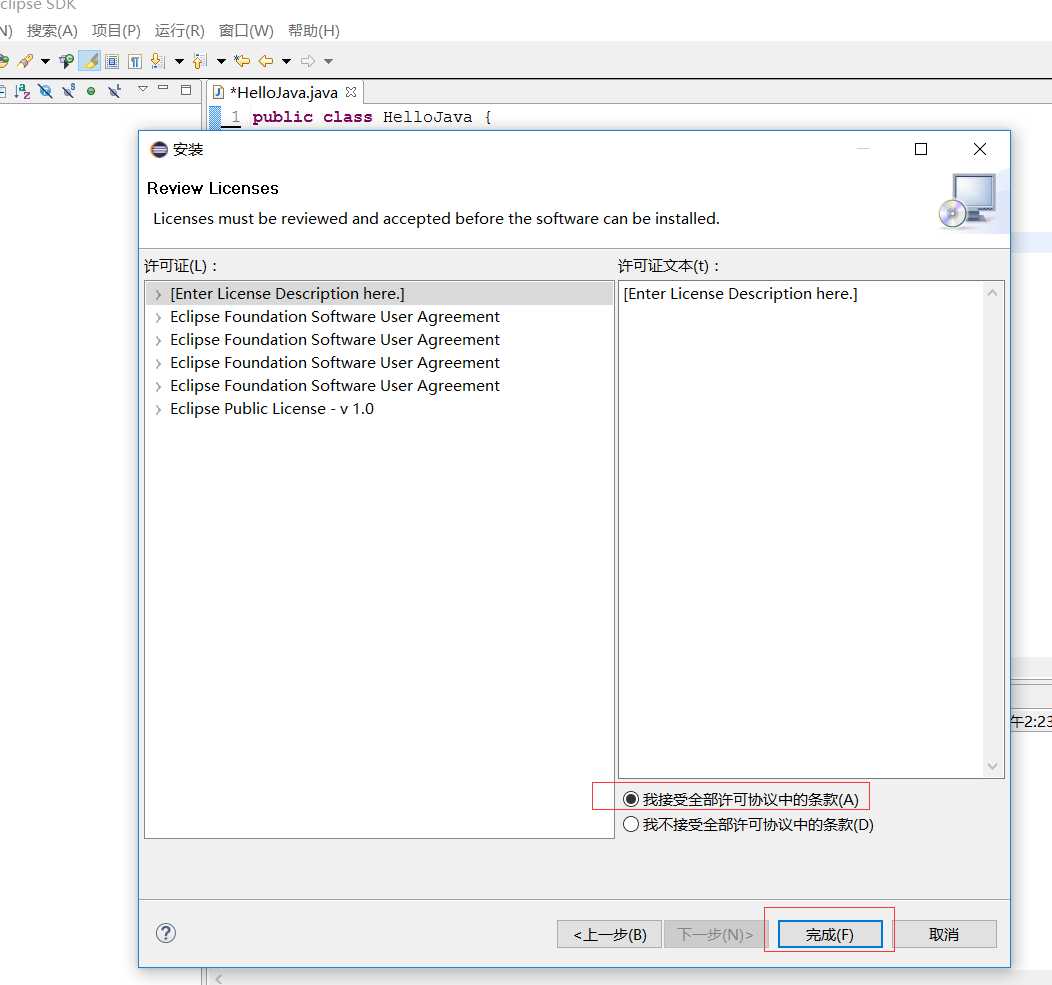
Task: Open back navigation history dropdown
Action: 286,62
